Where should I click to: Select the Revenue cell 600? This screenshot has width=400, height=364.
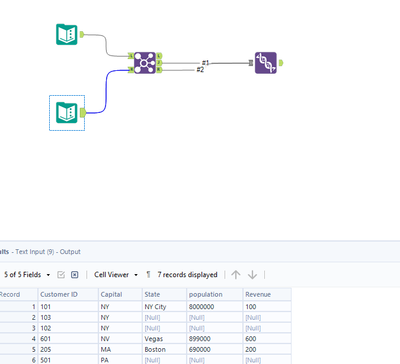click(x=267, y=339)
